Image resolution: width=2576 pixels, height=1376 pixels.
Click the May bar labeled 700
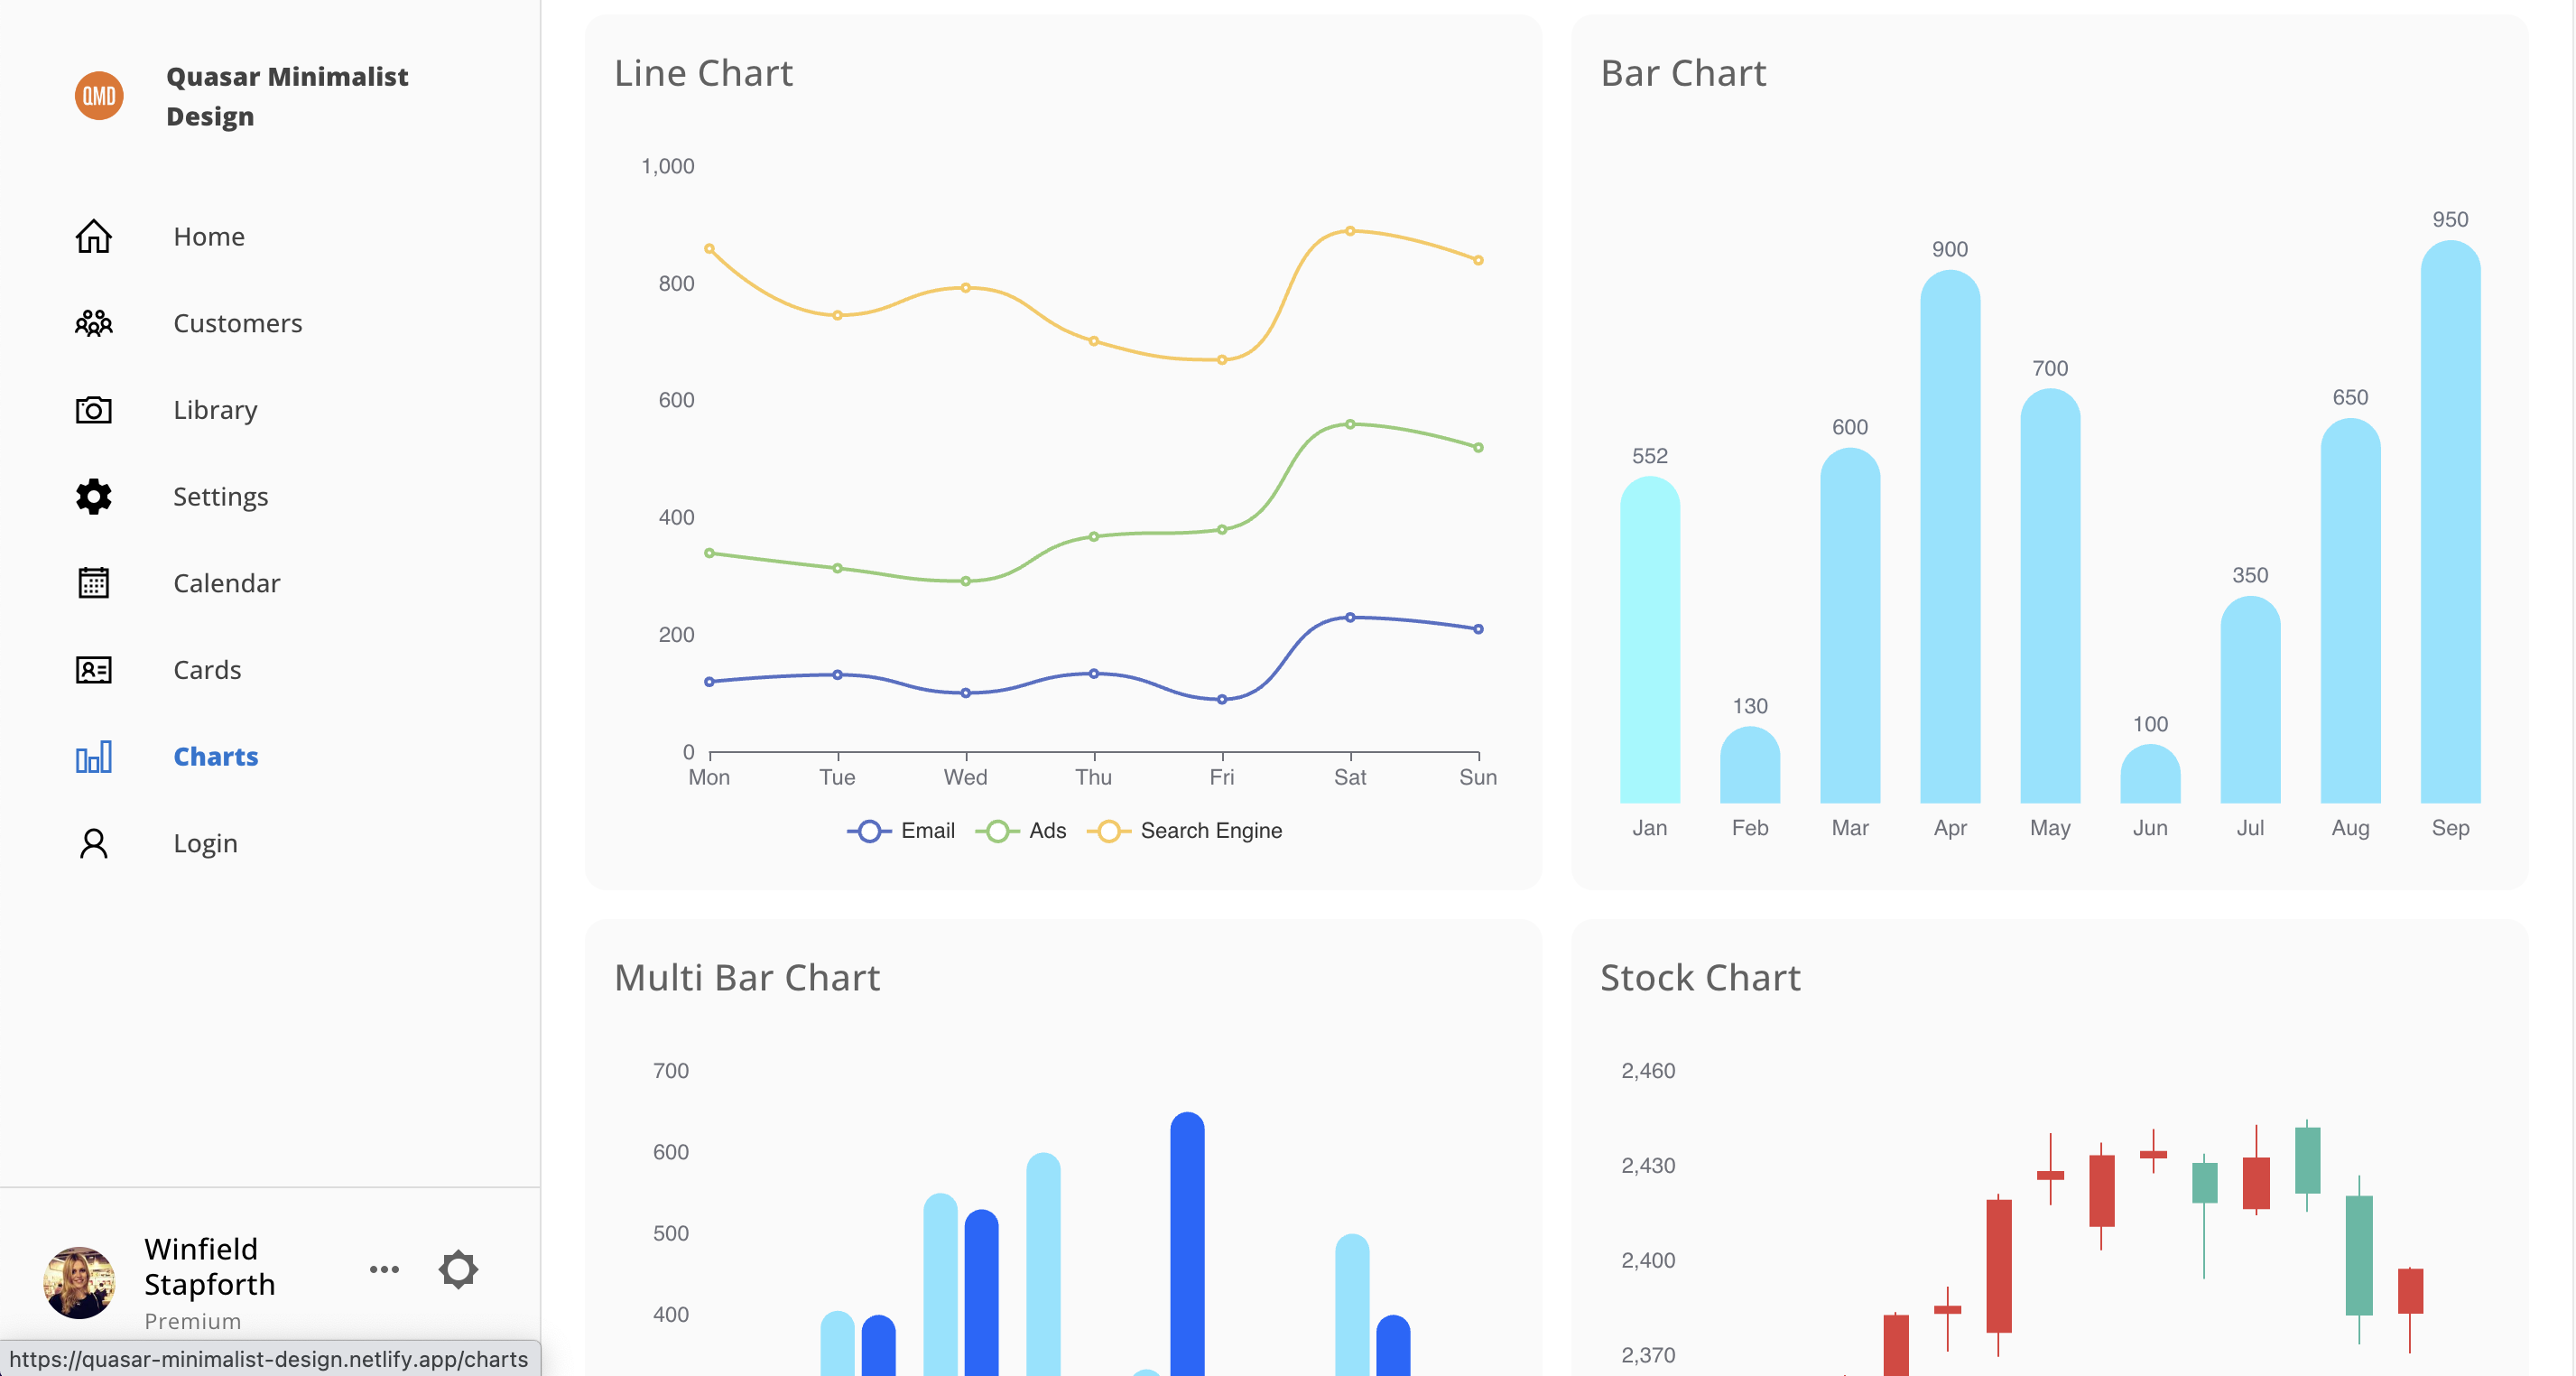[2050, 596]
